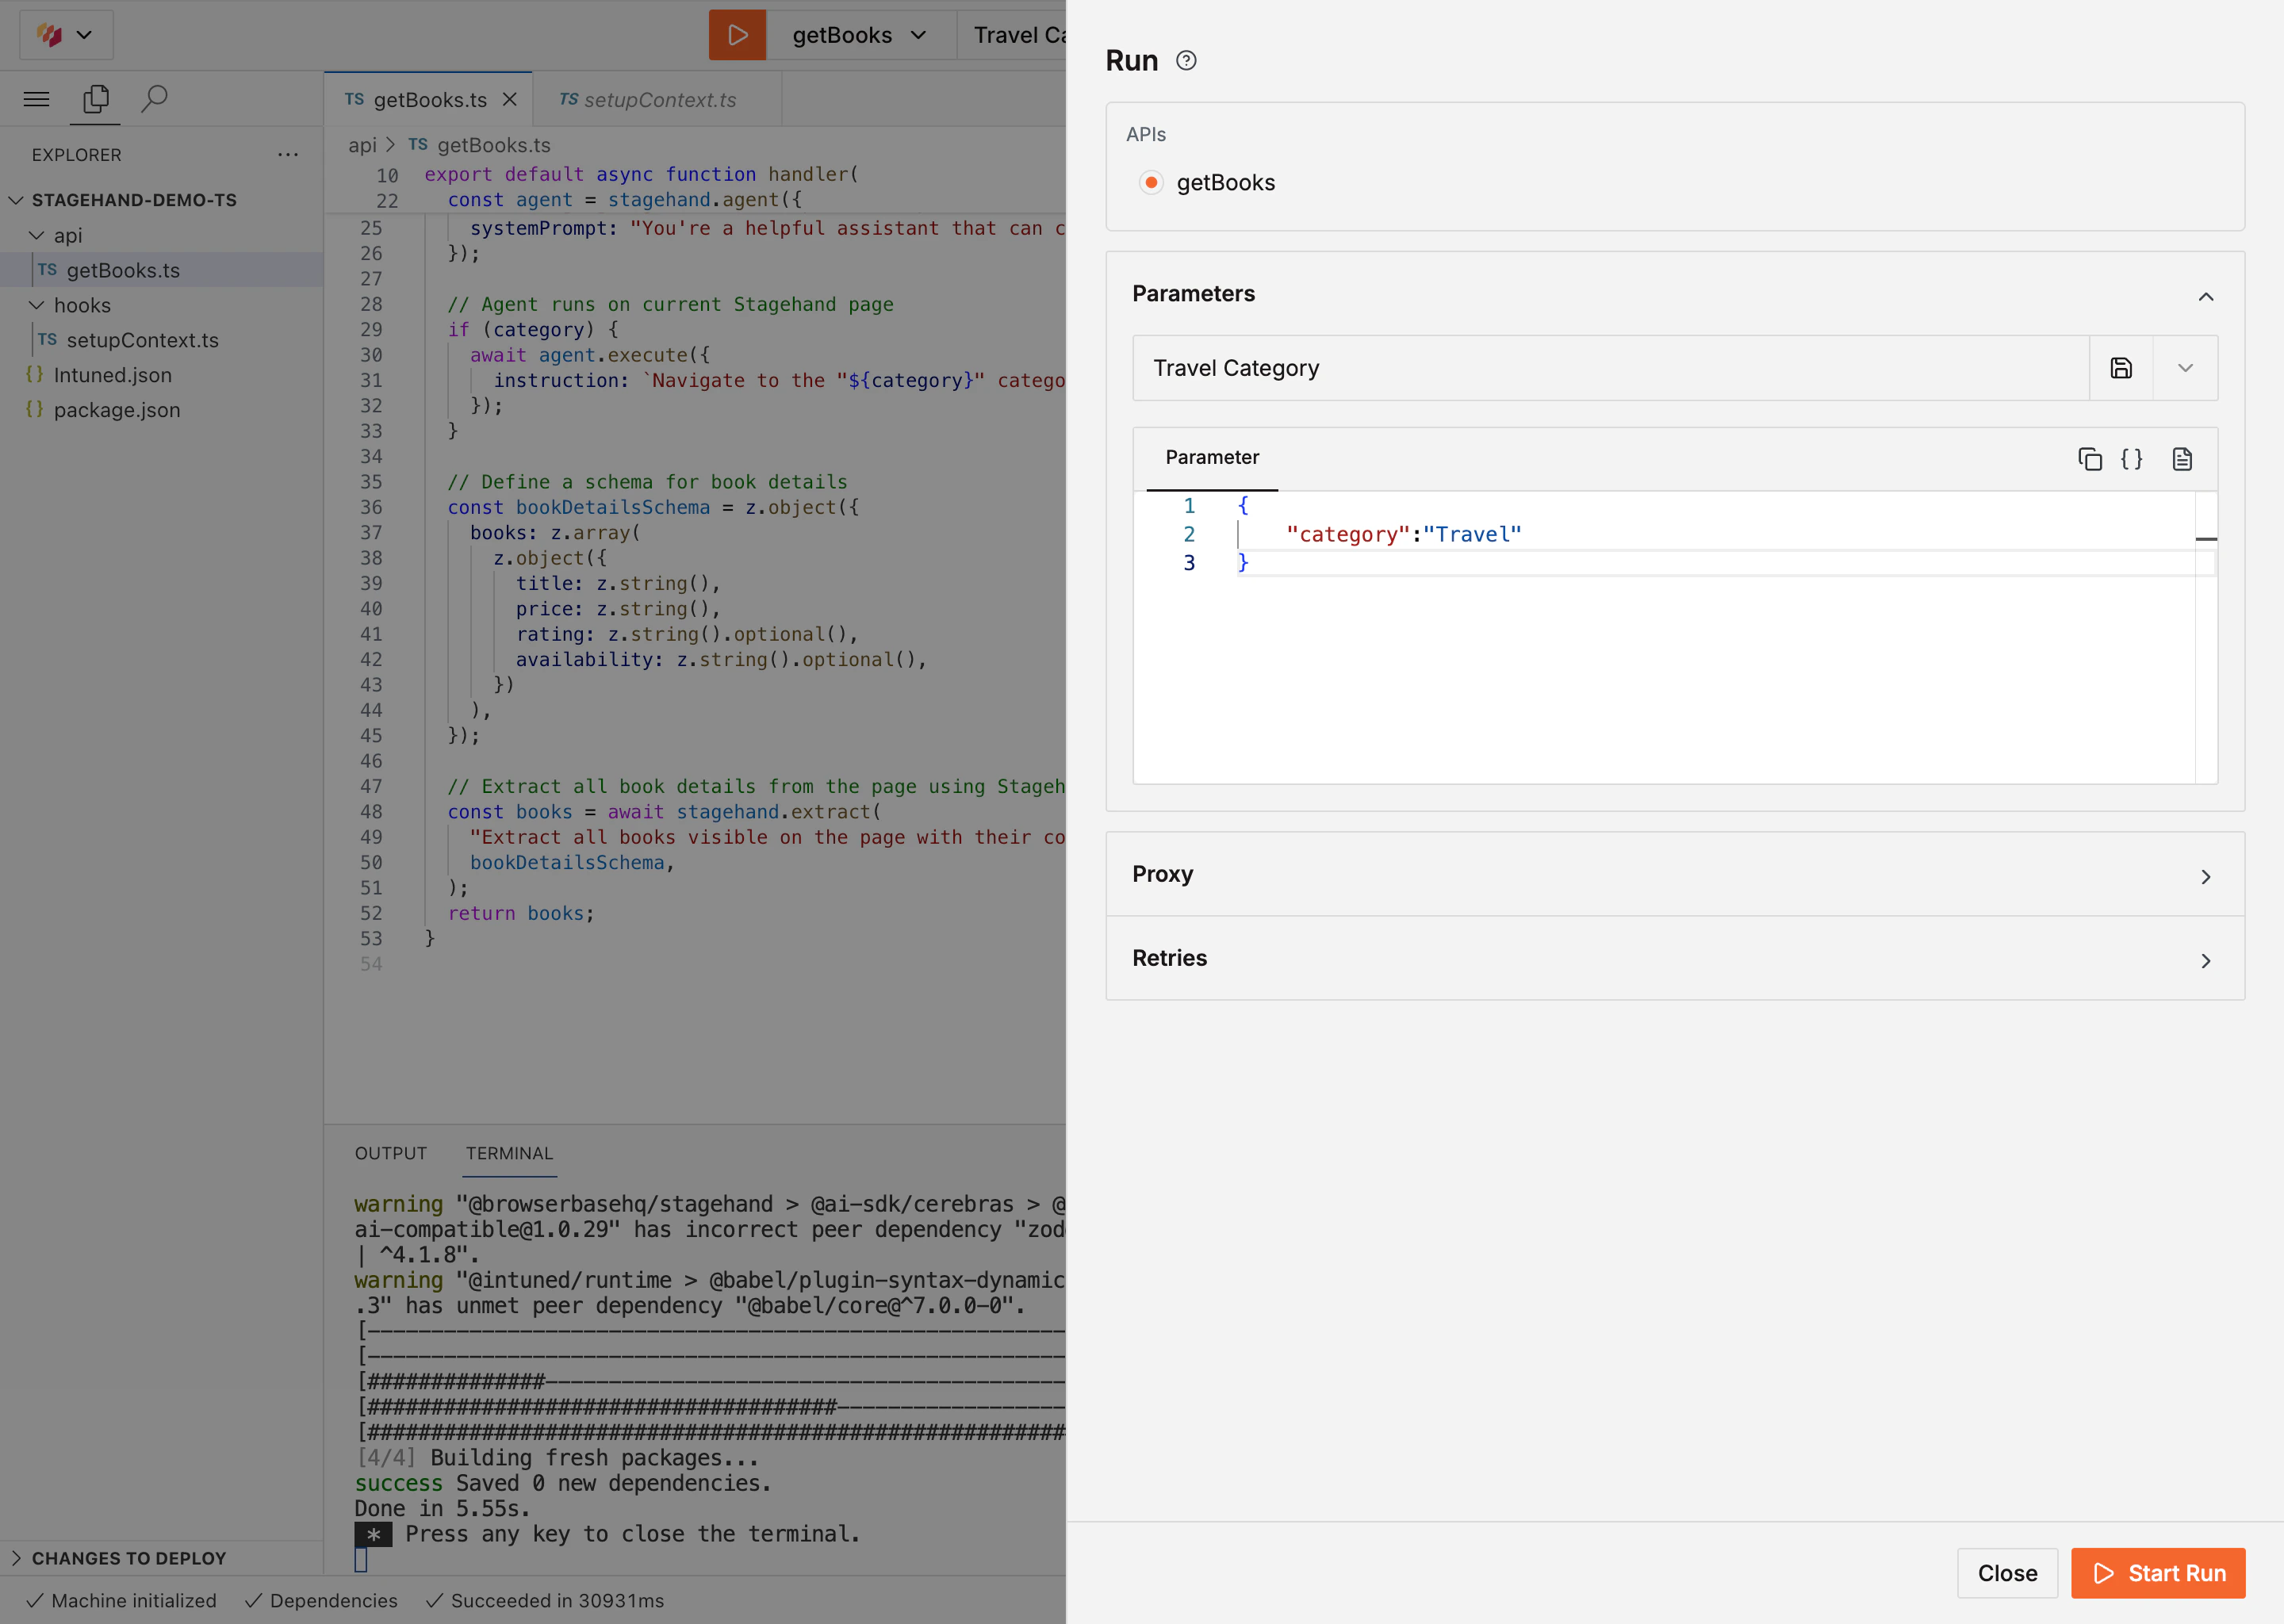Viewport: 2284px width, 1624px height.
Task: Switch to the OUTPUT panel tab
Action: pyautogui.click(x=391, y=1153)
